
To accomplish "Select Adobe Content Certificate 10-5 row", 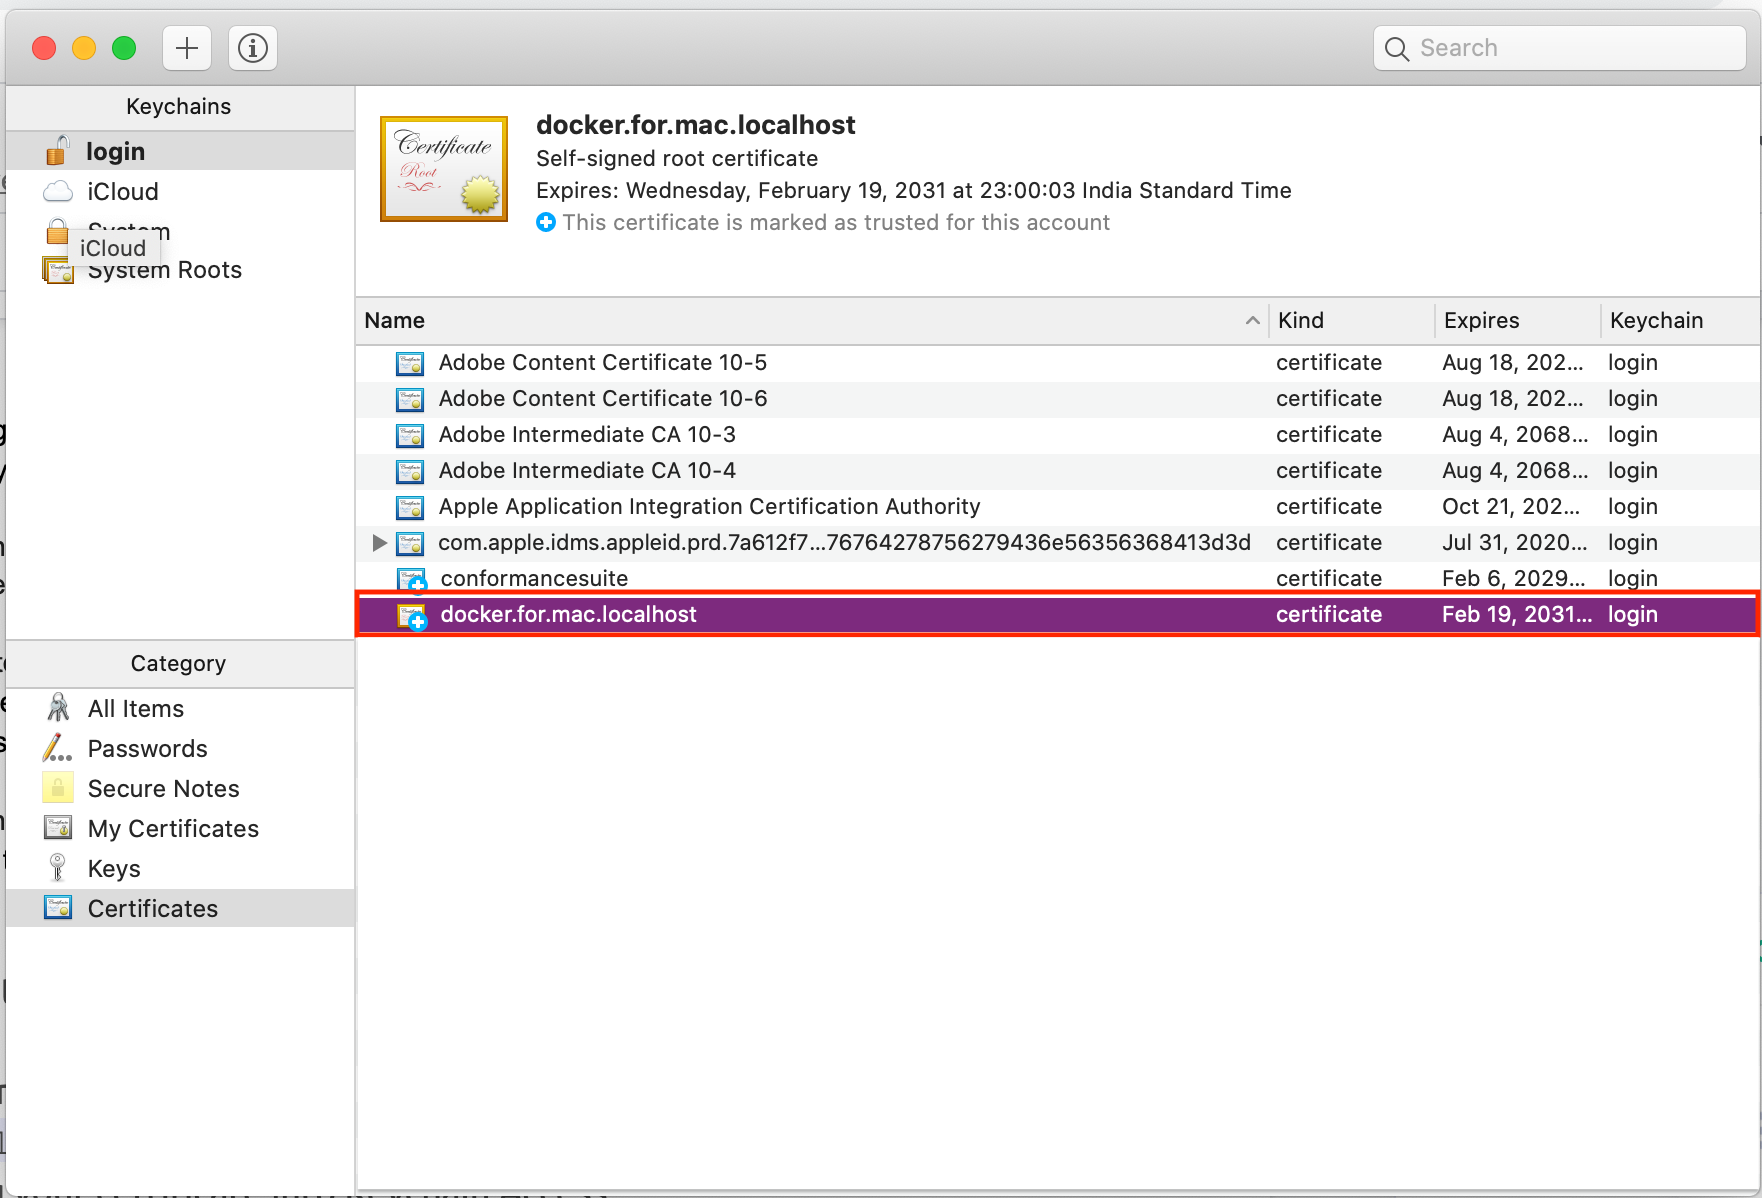I will point(1058,362).
